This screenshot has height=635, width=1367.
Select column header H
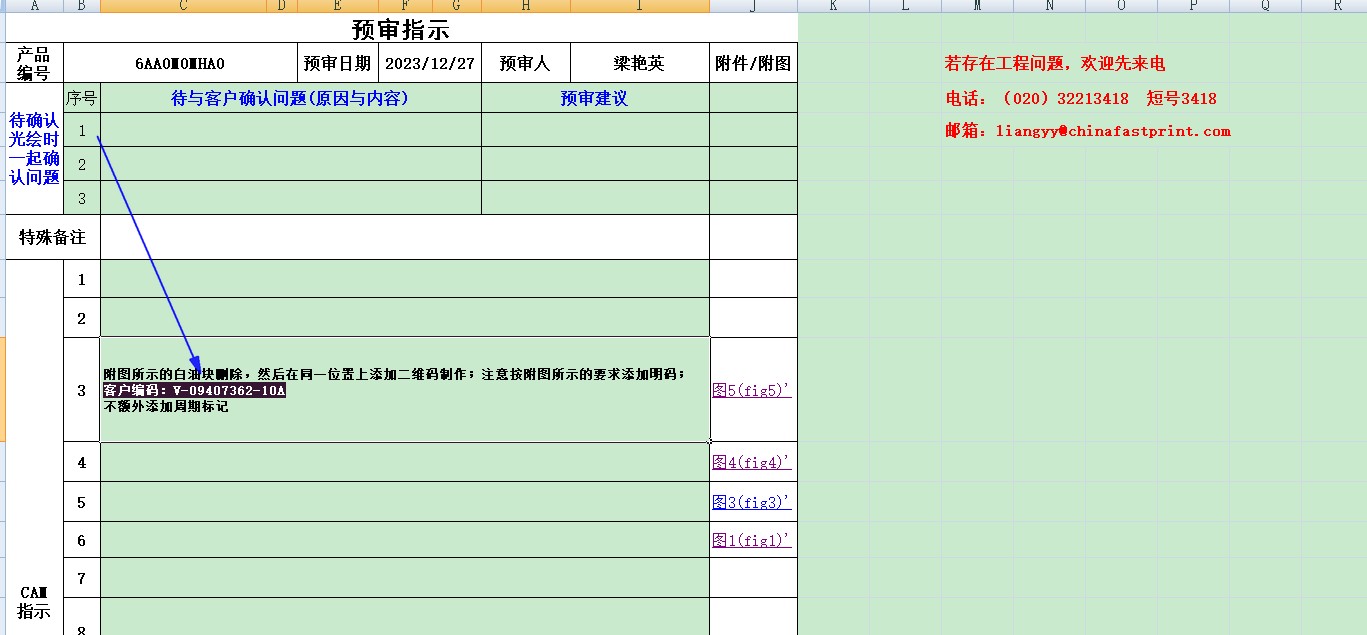click(526, 6)
